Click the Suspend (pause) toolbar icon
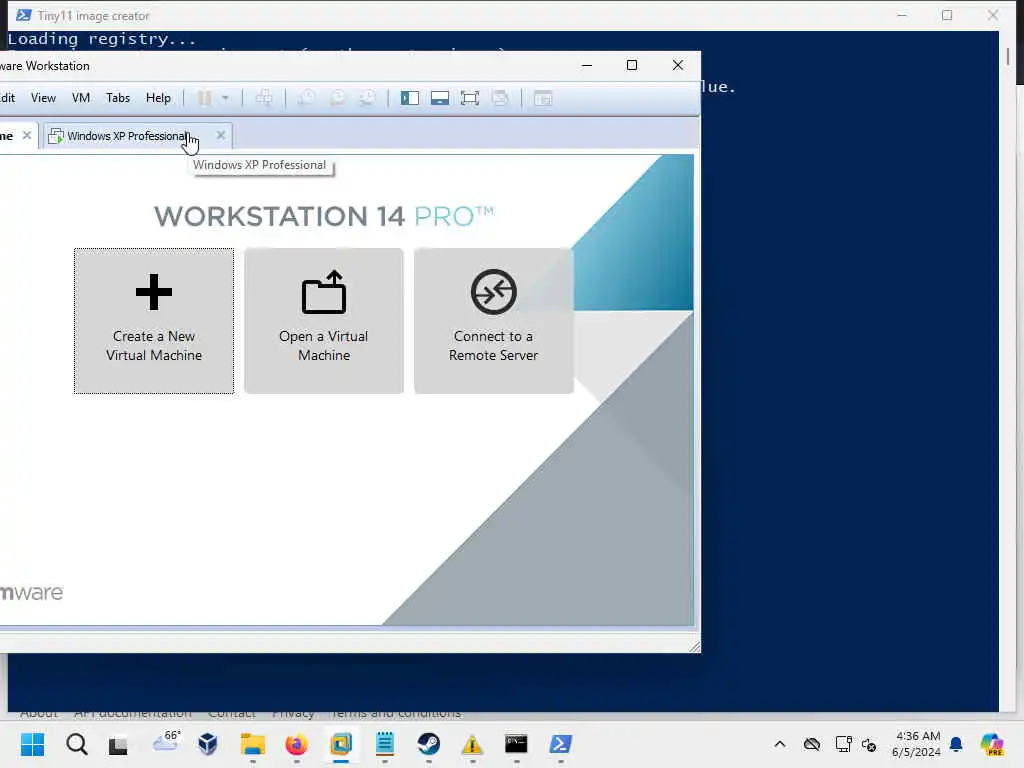The width and height of the screenshot is (1024, 768). pos(204,98)
